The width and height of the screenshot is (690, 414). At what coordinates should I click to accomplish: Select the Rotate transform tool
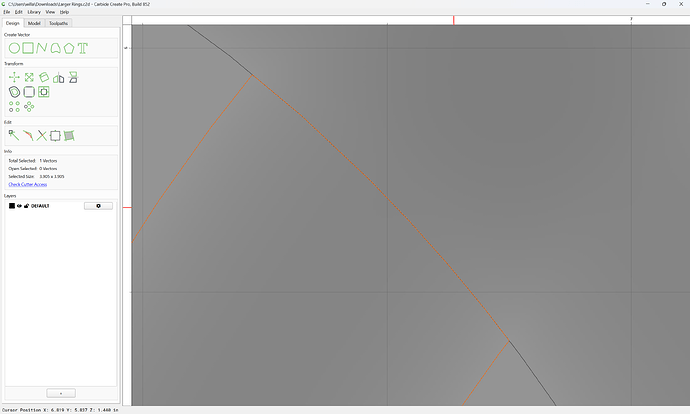(44, 77)
